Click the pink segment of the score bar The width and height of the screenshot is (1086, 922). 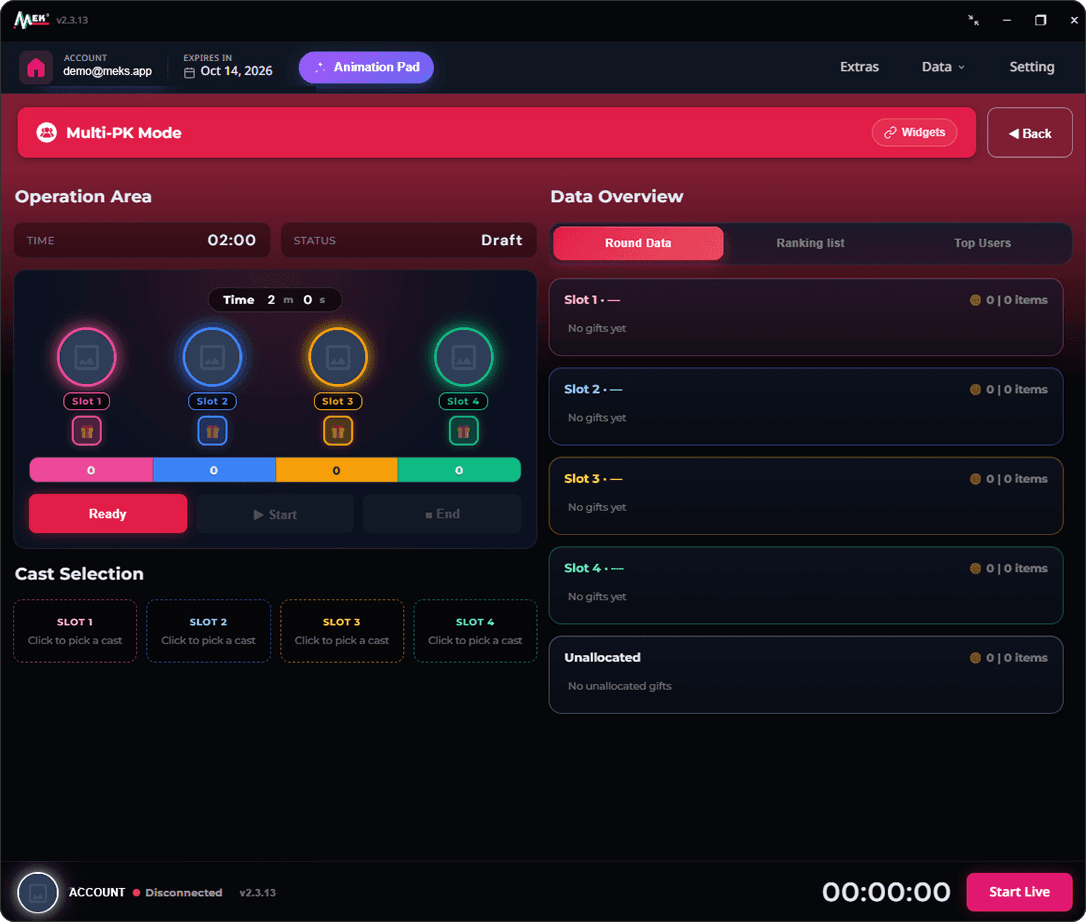click(91, 470)
